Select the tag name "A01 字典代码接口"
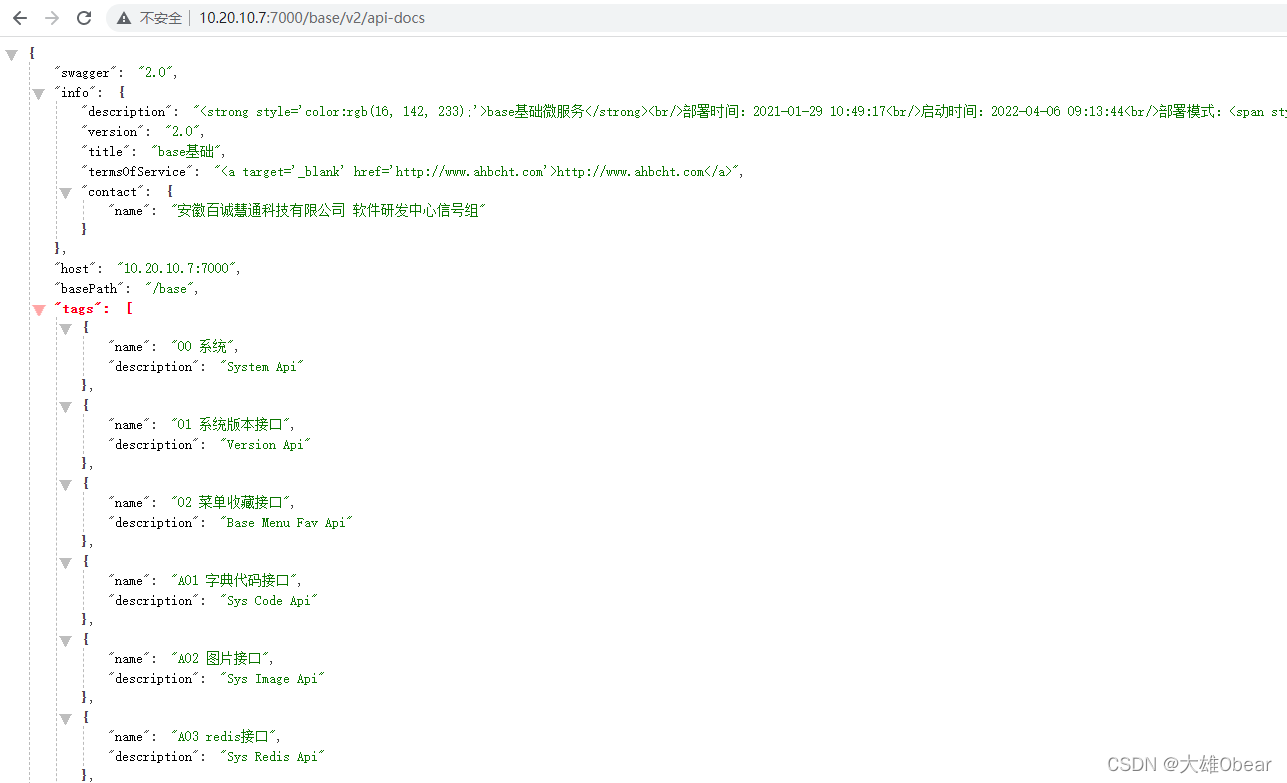The height and width of the screenshot is (783, 1287). 236,580
